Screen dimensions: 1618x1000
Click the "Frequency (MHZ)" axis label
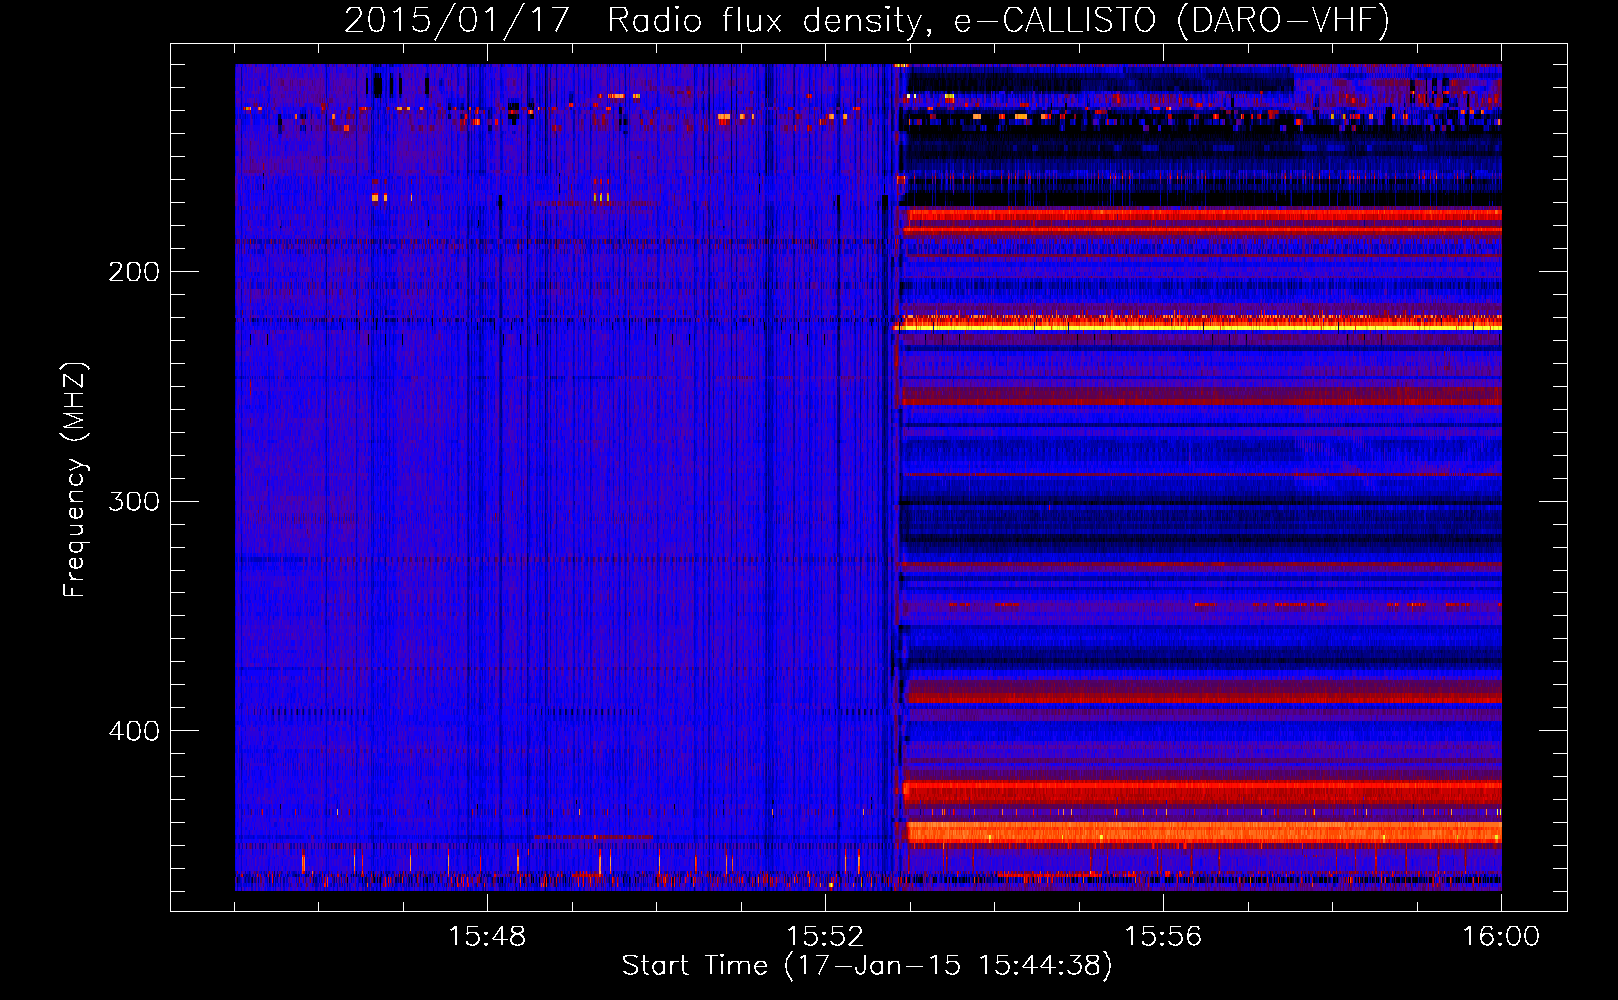coord(75,480)
